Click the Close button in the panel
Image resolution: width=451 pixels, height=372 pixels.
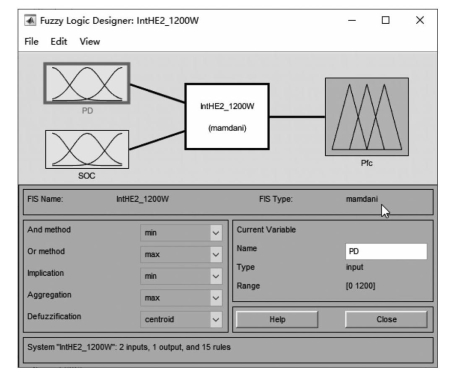click(x=386, y=319)
